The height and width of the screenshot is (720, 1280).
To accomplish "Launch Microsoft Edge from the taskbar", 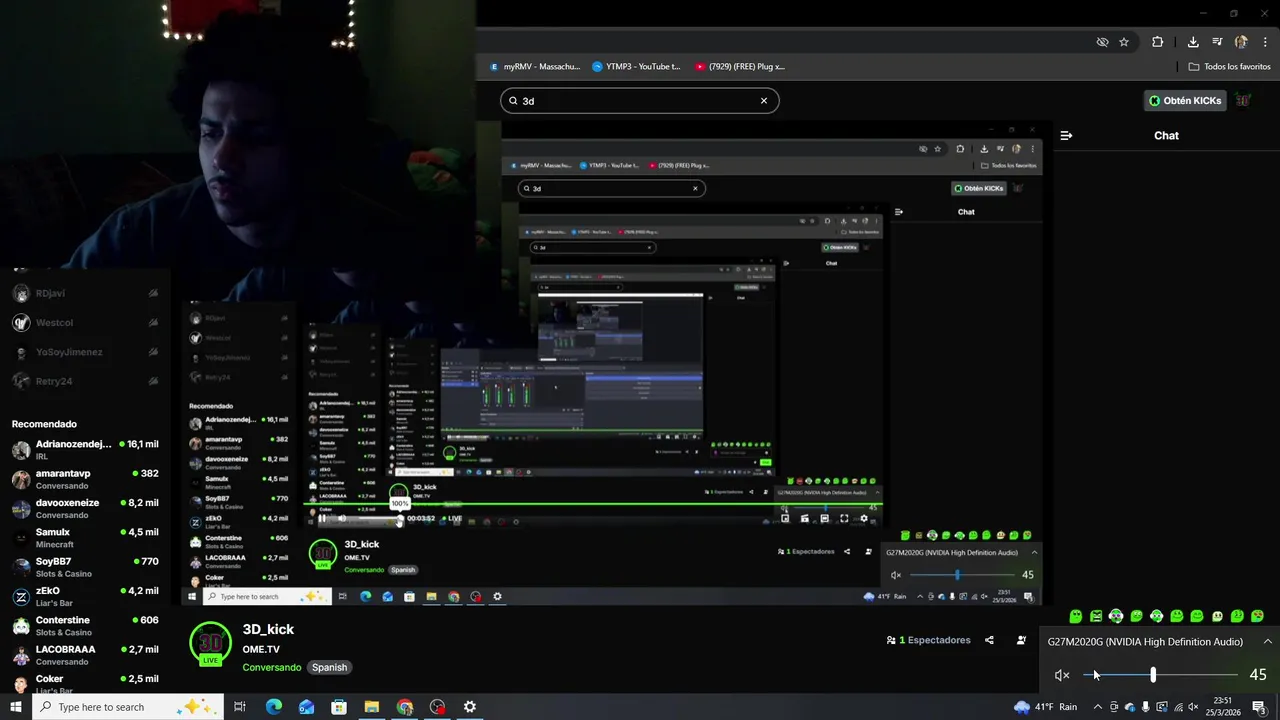I will (274, 707).
